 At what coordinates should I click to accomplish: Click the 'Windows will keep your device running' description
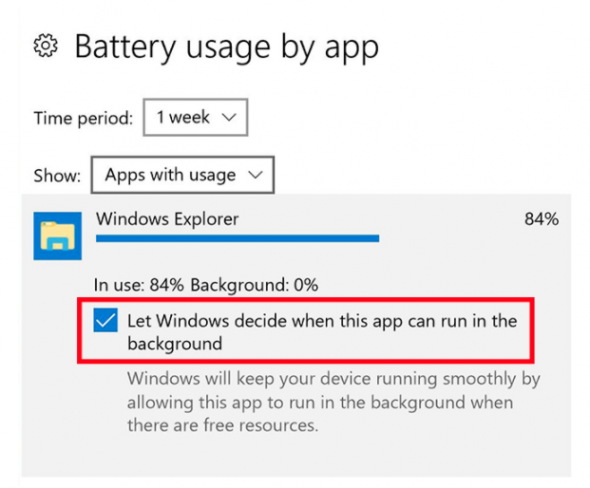pyautogui.click(x=333, y=379)
